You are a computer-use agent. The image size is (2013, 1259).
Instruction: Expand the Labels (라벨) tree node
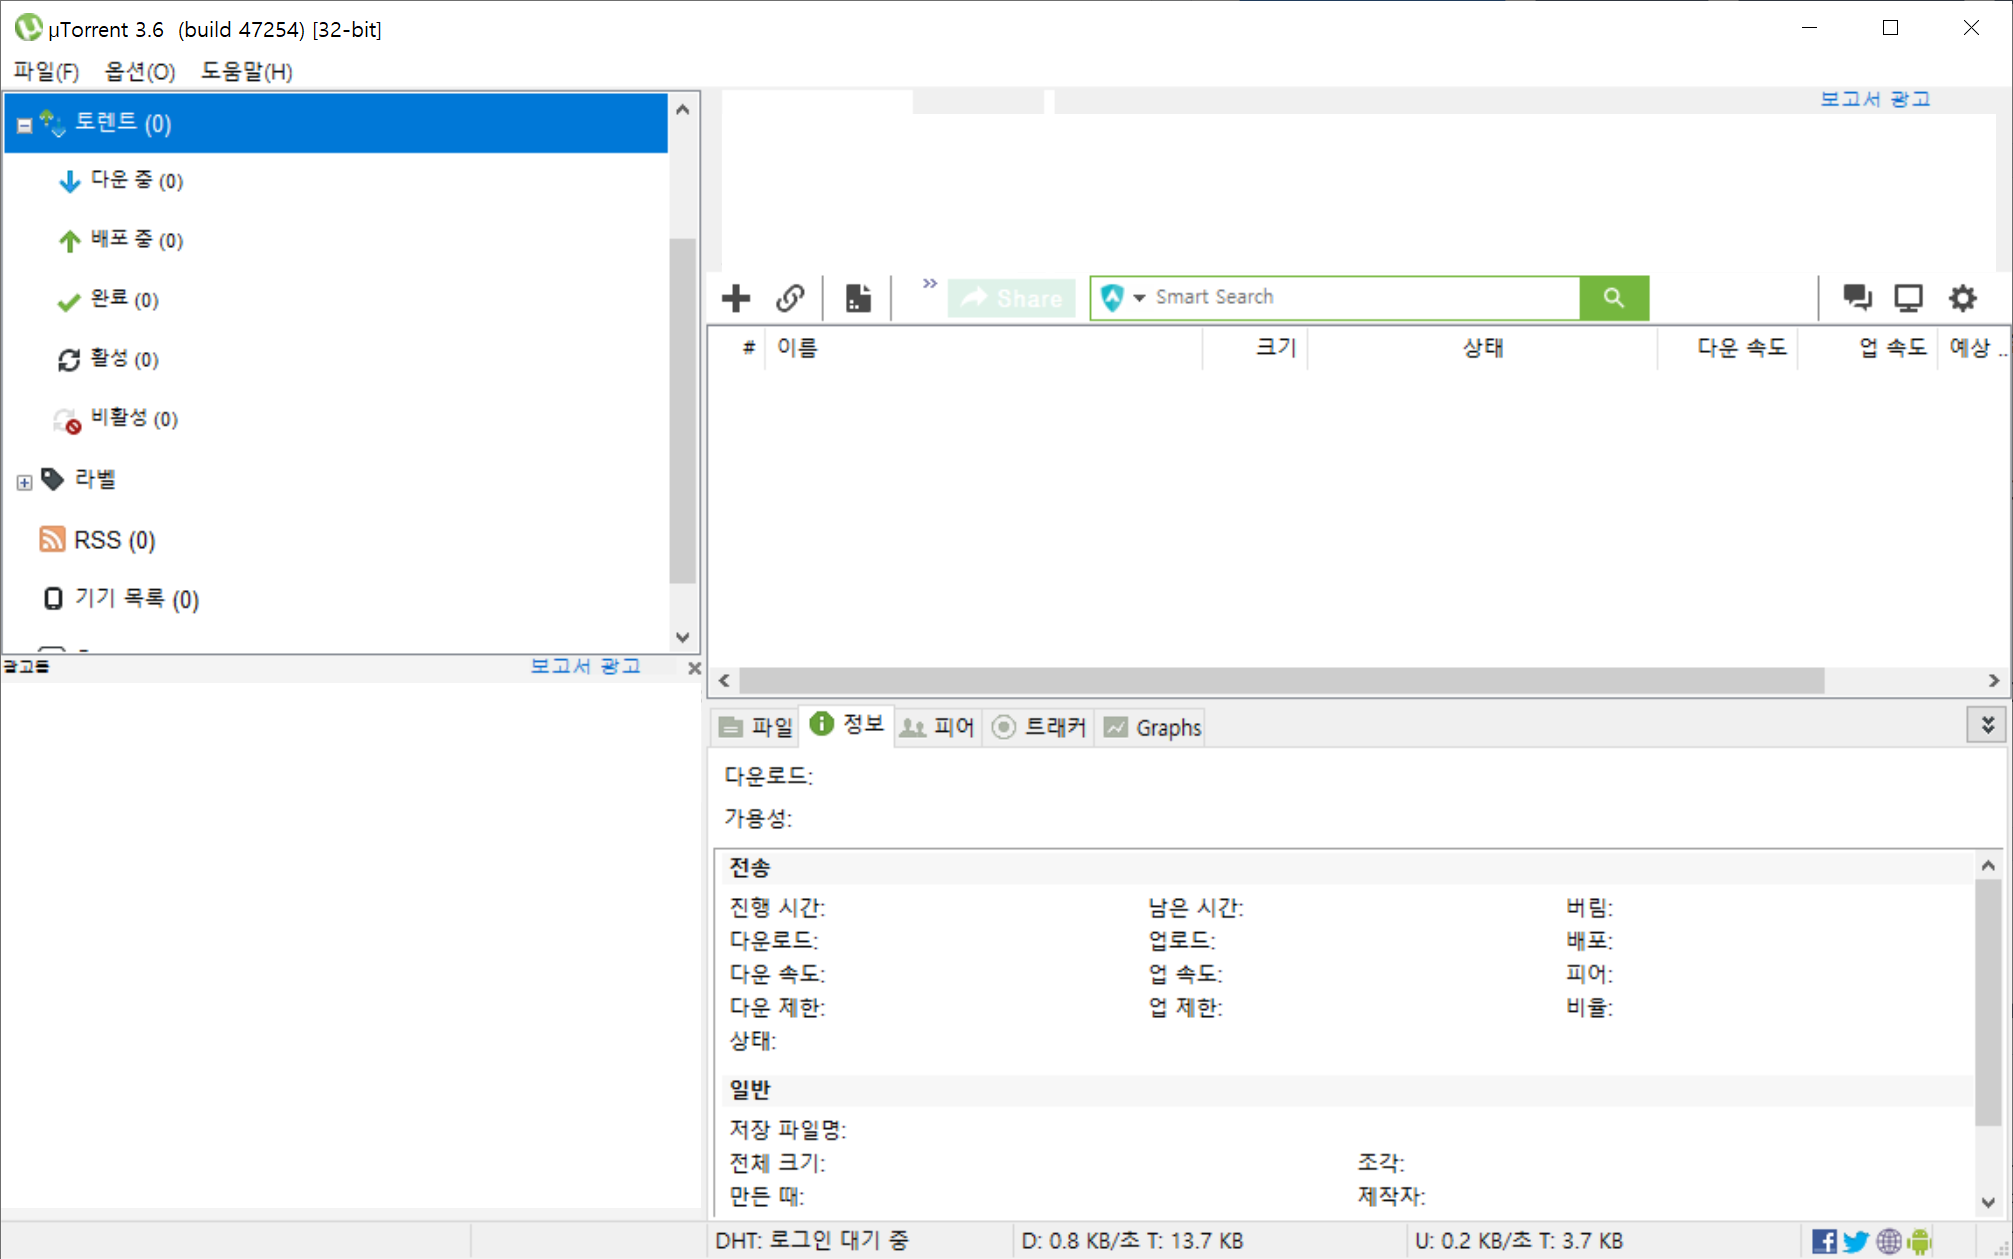(25, 483)
